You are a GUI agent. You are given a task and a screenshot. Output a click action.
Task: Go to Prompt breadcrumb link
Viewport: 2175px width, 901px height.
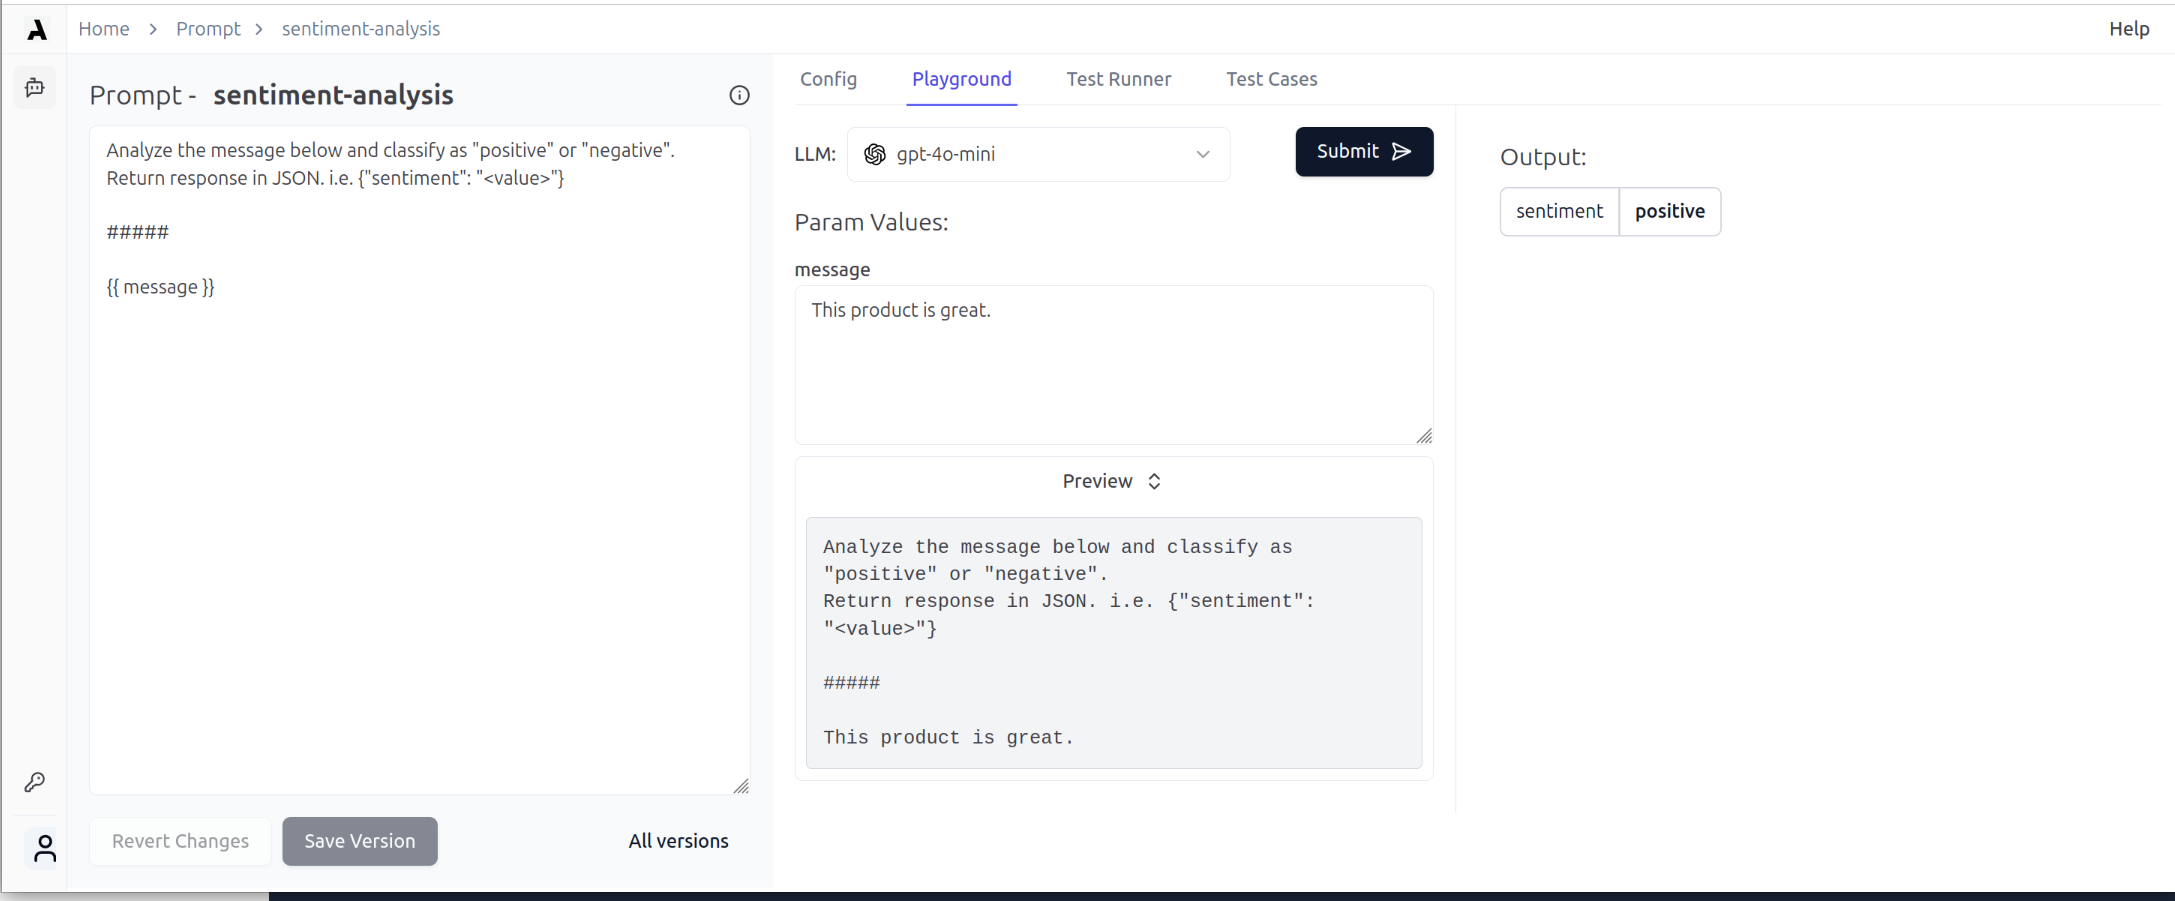(x=208, y=29)
